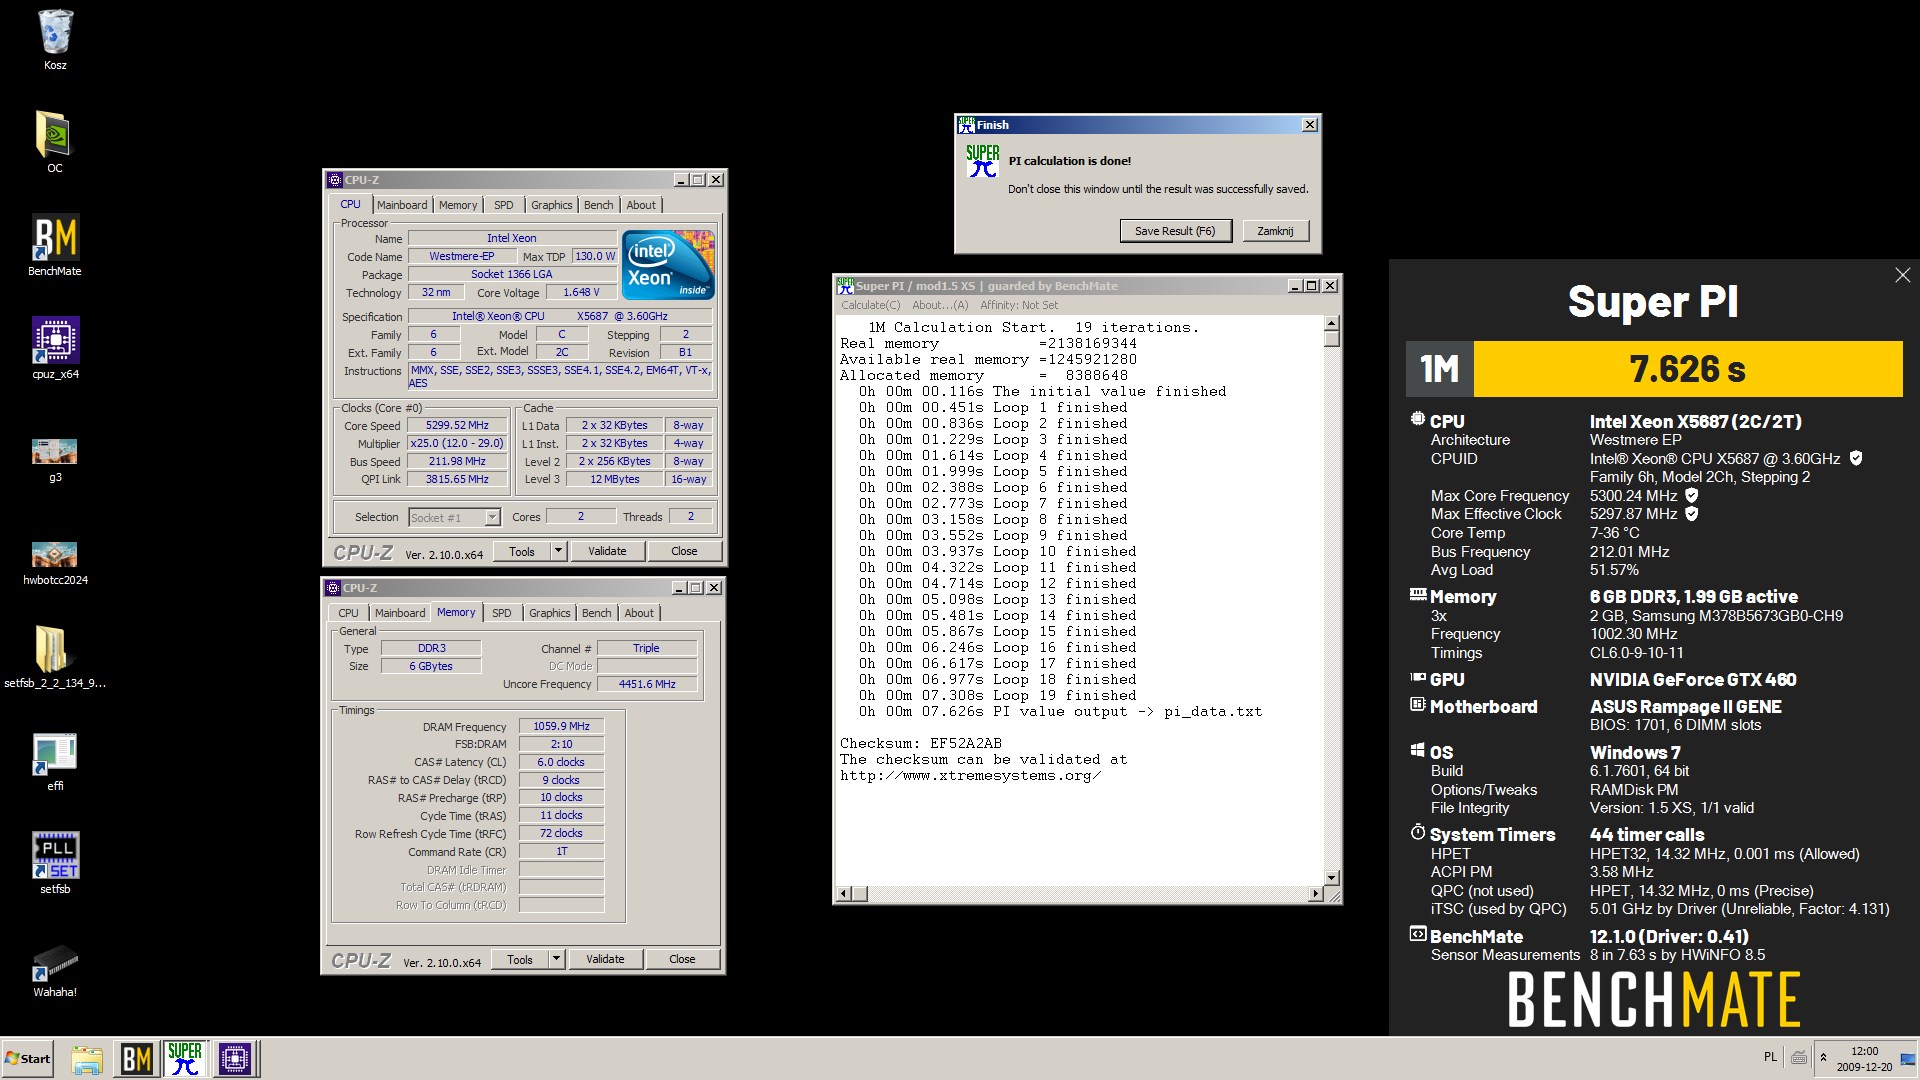The height and width of the screenshot is (1080, 1920).
Task: Click the Super PI window title icon
Action: coord(845,286)
